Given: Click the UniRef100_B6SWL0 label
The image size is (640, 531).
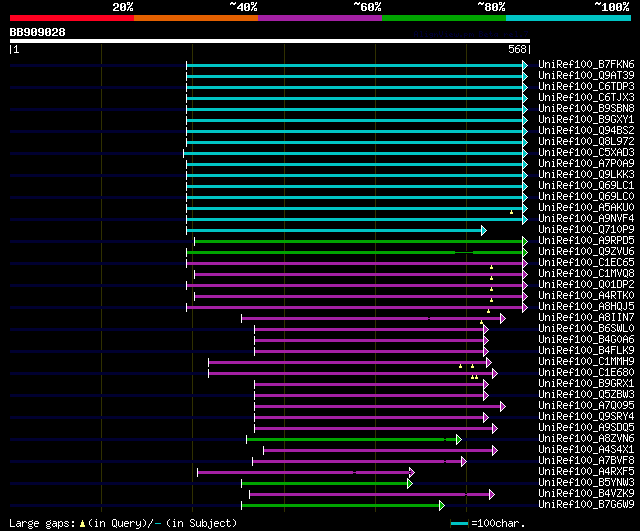Looking at the screenshot, I should pyautogui.click(x=586, y=329).
